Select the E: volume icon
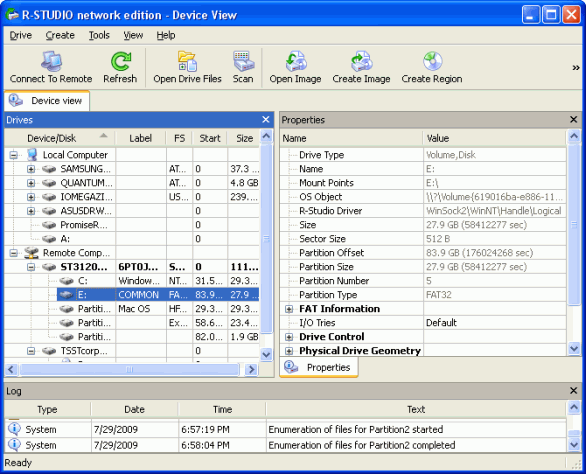The width and height of the screenshot is (586, 474). 67,295
